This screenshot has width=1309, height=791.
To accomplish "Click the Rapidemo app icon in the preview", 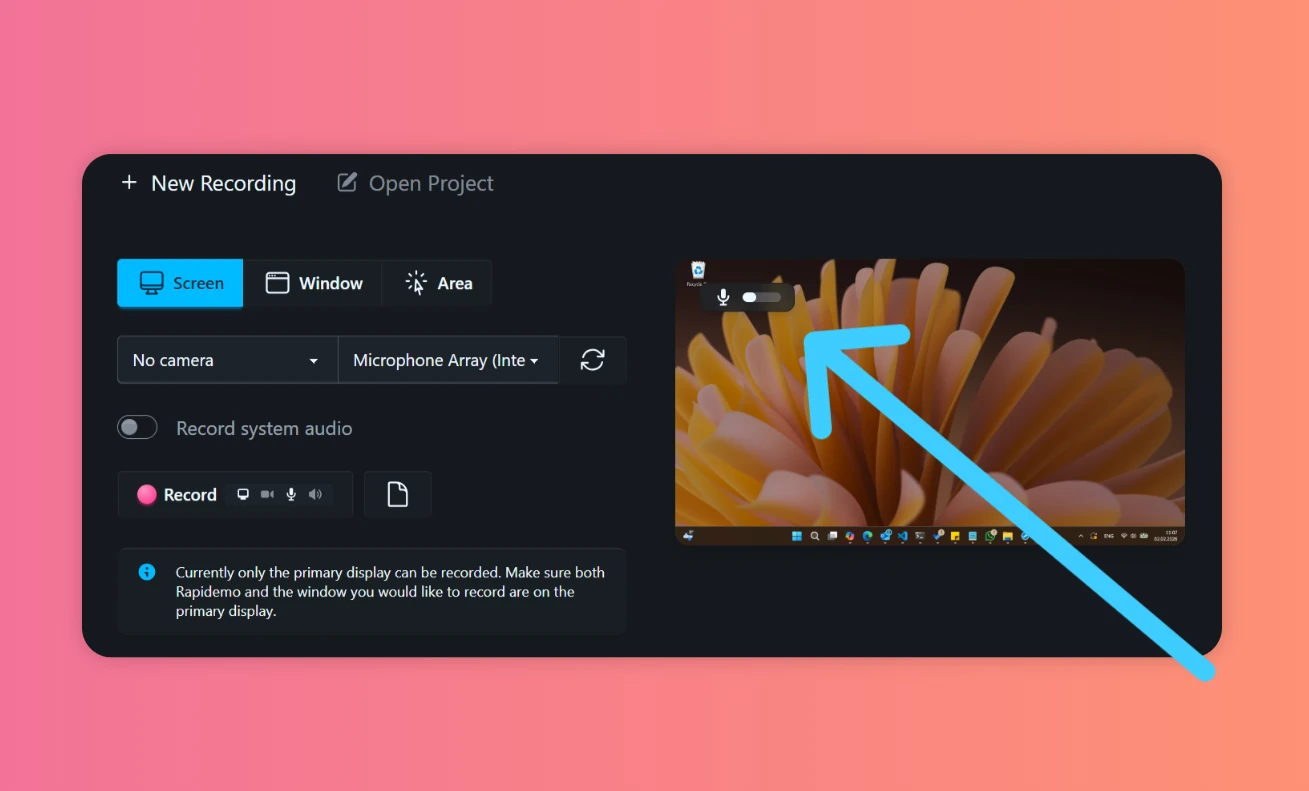I will [697, 270].
